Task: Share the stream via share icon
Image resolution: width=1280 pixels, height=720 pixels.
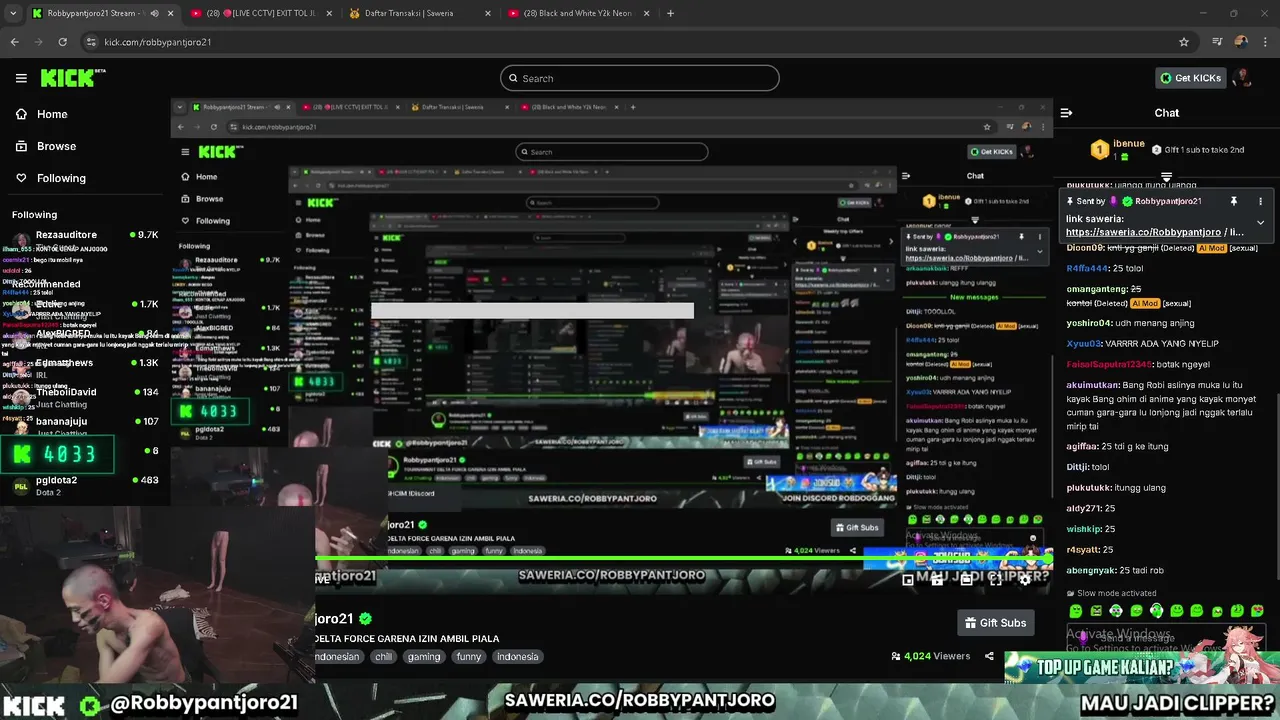Action: click(x=989, y=656)
